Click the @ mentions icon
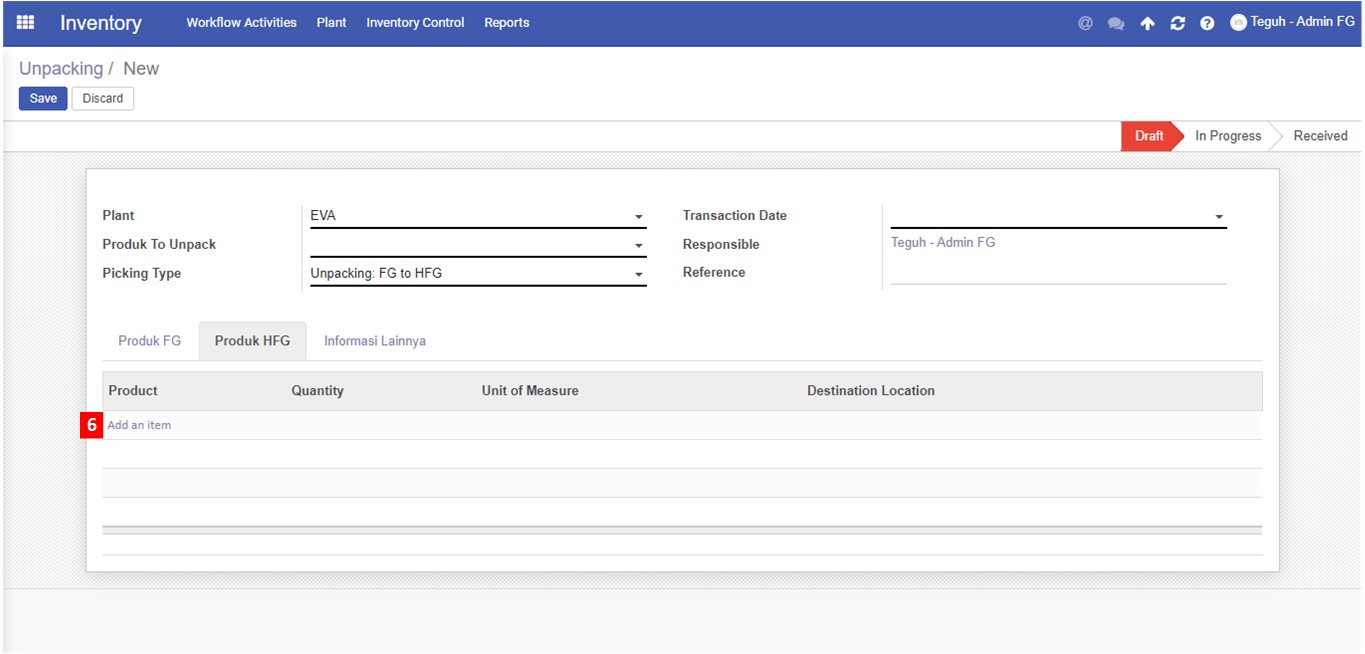This screenshot has width=1365, height=654. (1085, 23)
